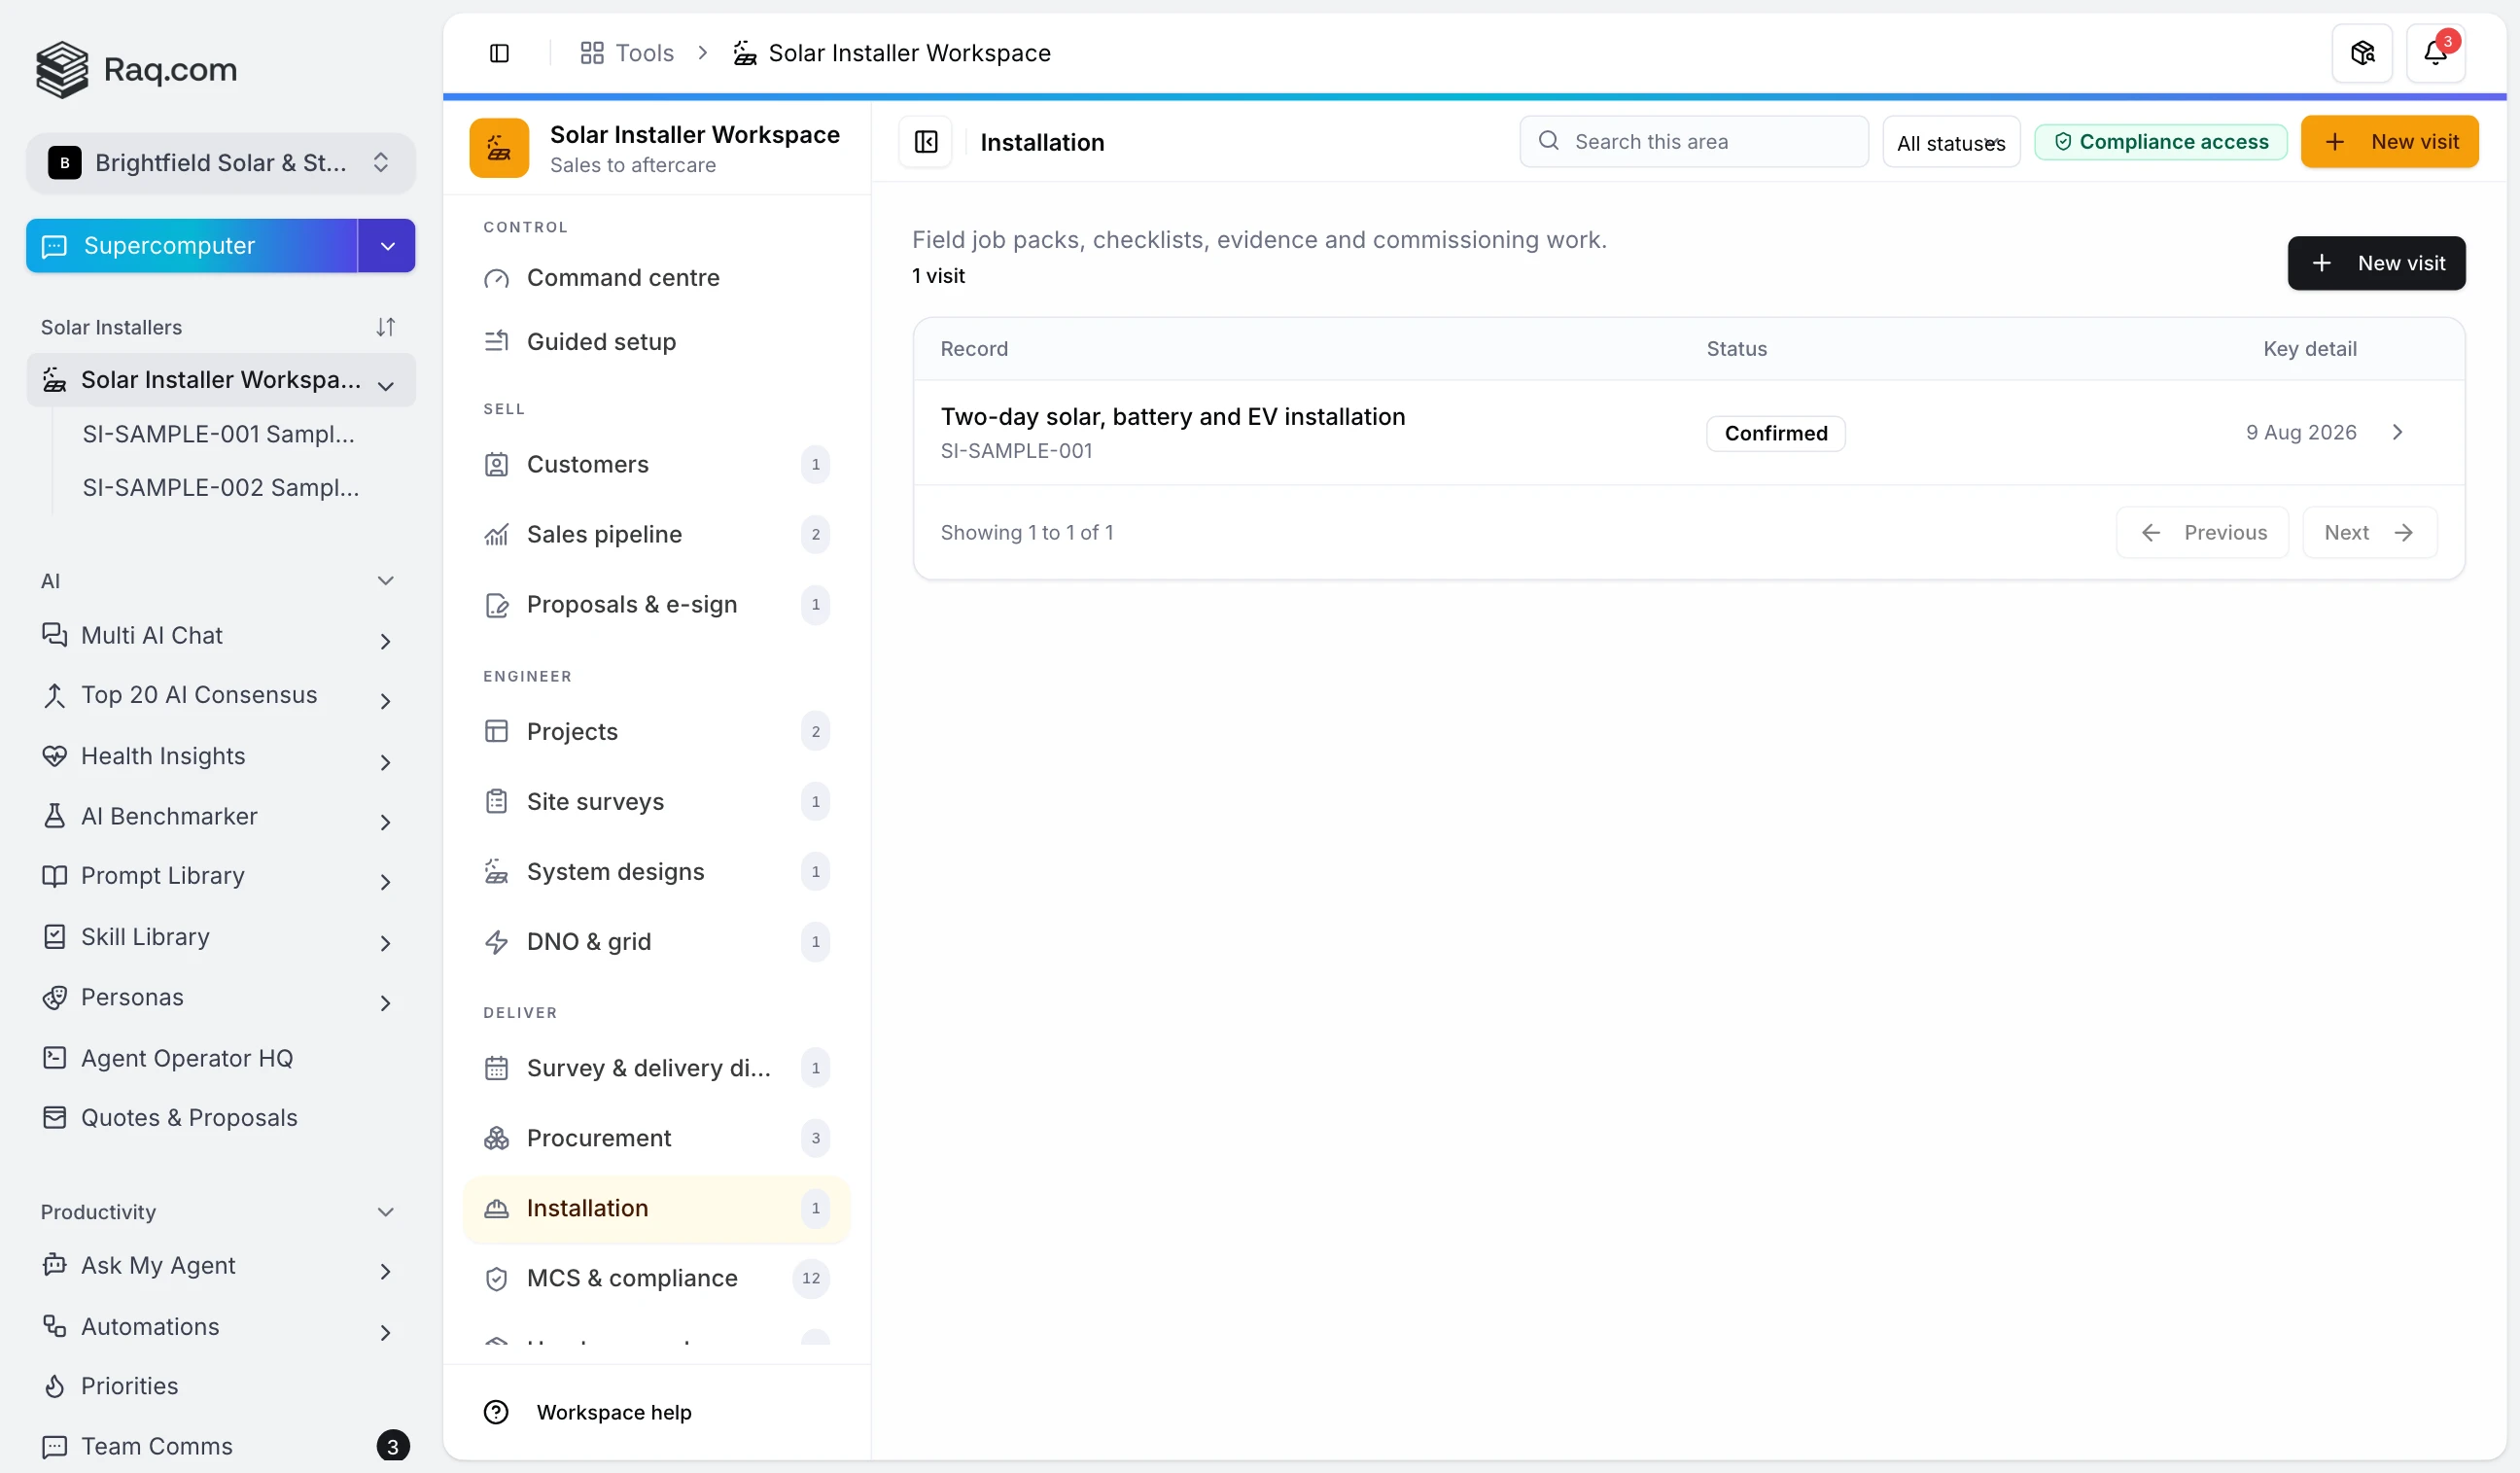Click the Tools breadcrumb link
The width and height of the screenshot is (2520, 1473).
click(627, 53)
